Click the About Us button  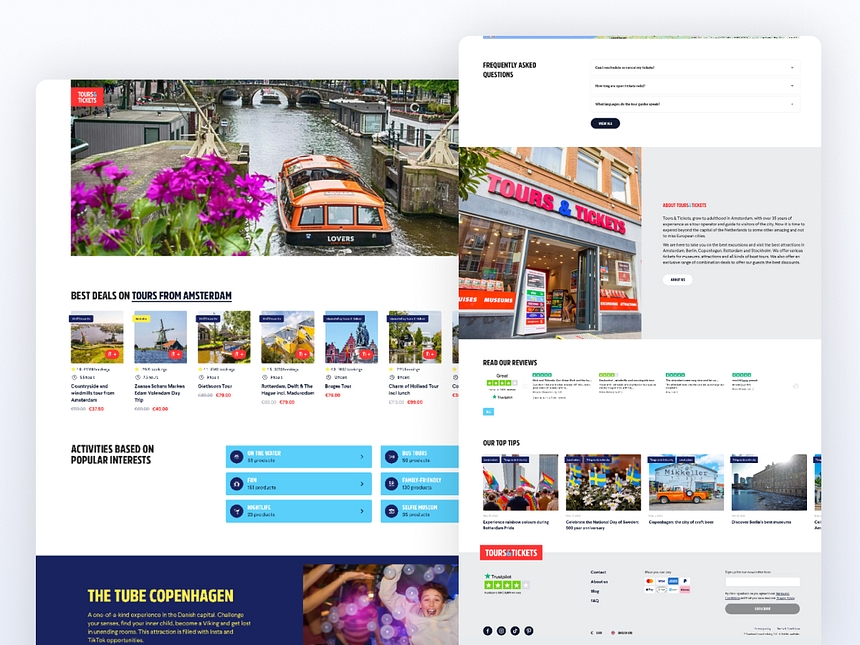[677, 280]
